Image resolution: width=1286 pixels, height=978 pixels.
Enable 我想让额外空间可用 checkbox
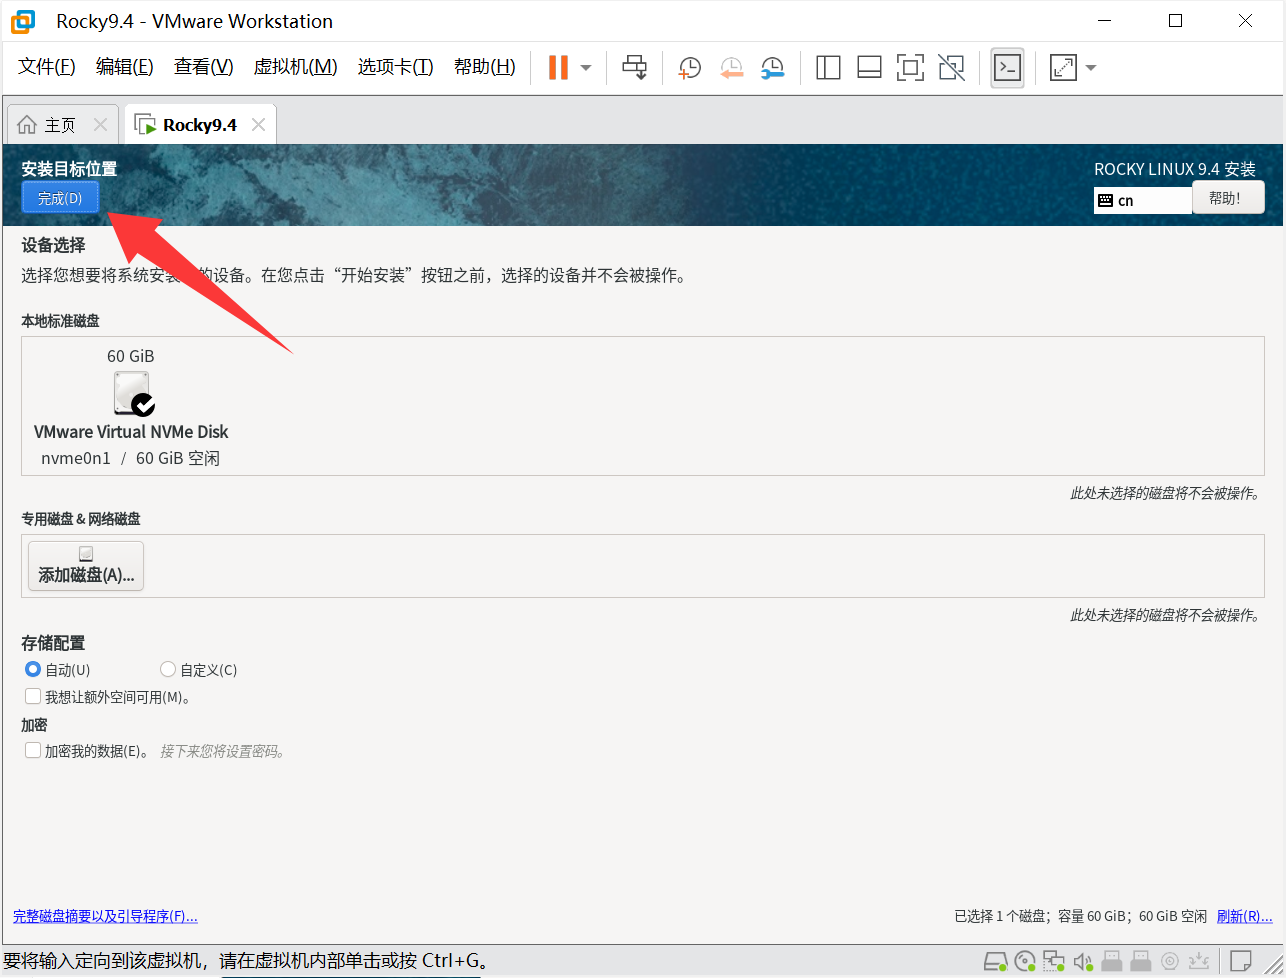[x=33, y=697]
